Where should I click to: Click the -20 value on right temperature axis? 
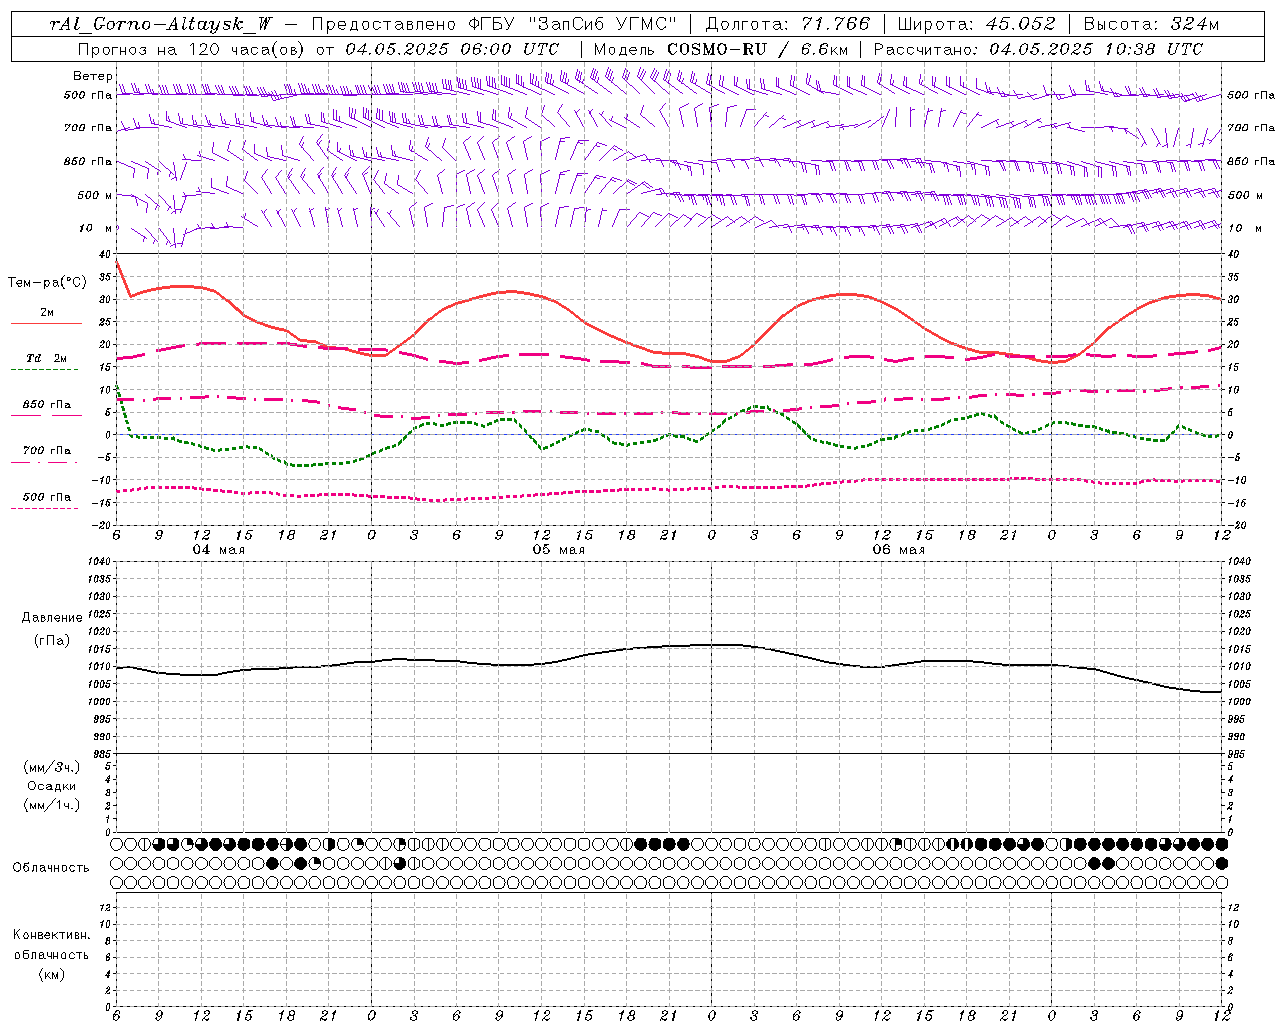click(x=1236, y=525)
